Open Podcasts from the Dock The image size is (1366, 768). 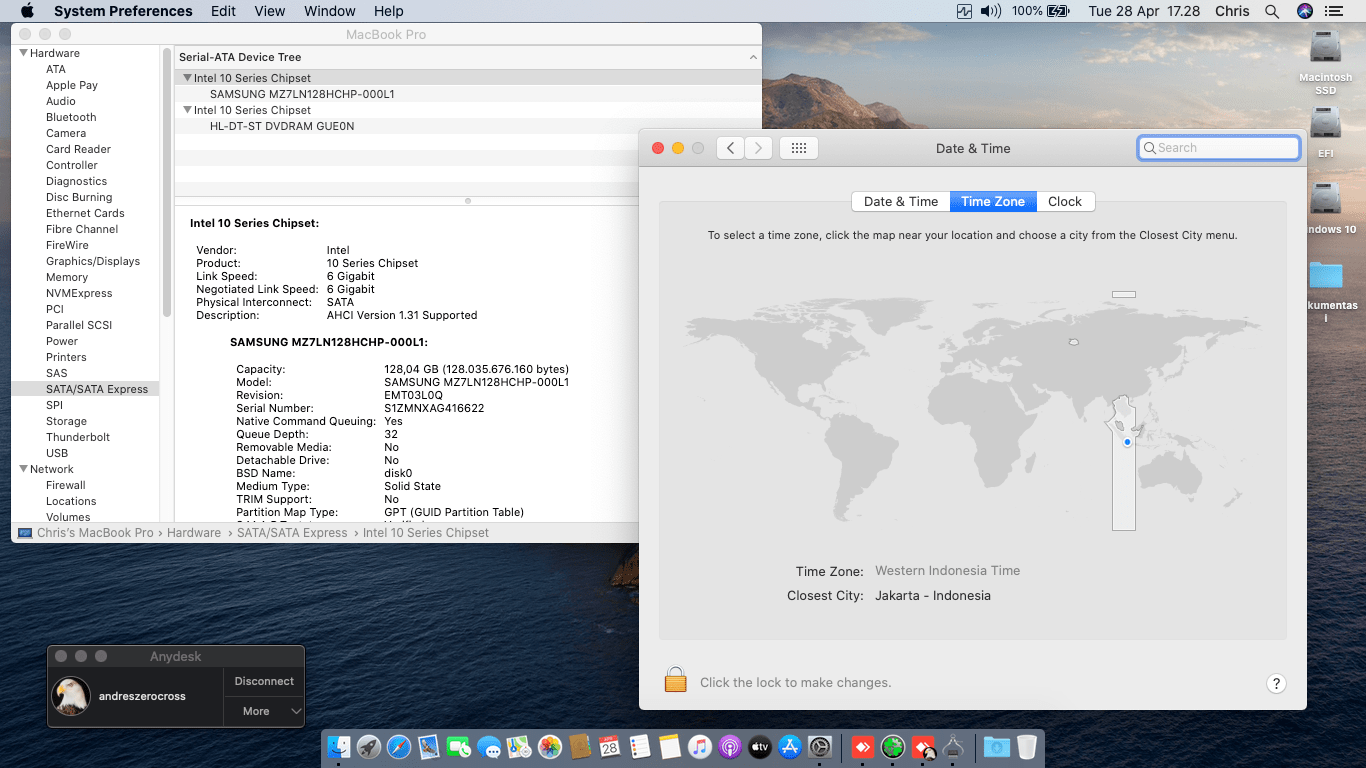(x=730, y=747)
